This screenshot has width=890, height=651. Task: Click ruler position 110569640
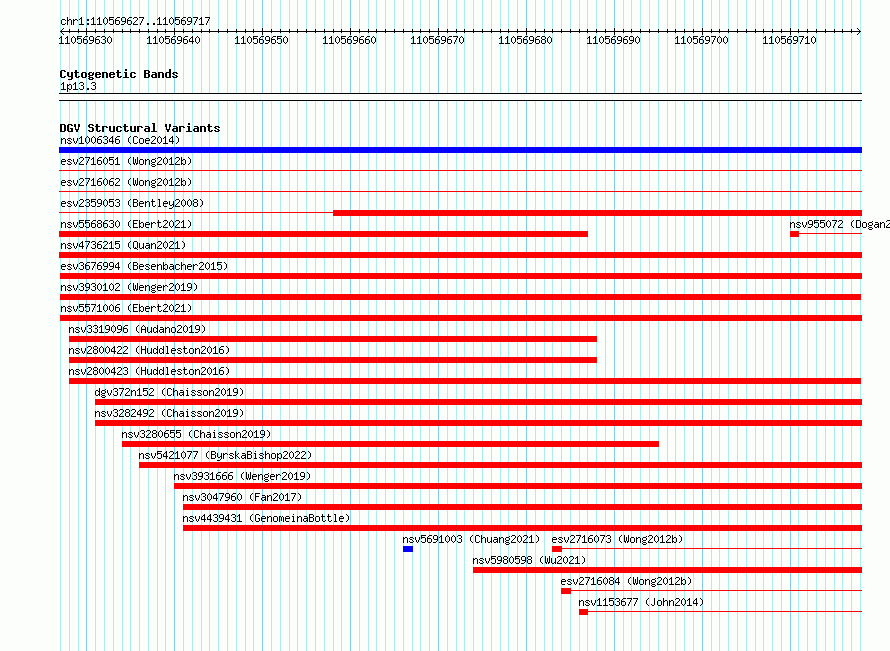(174, 40)
